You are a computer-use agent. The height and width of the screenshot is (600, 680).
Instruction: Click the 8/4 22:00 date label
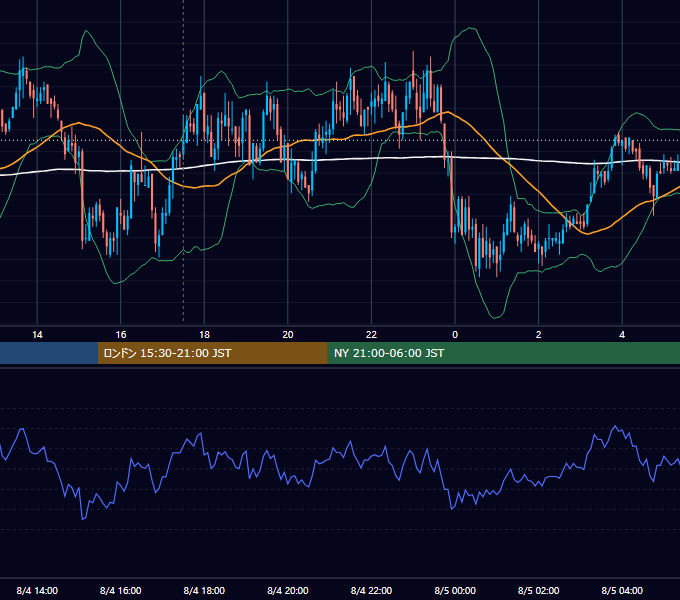pyautogui.click(x=371, y=590)
